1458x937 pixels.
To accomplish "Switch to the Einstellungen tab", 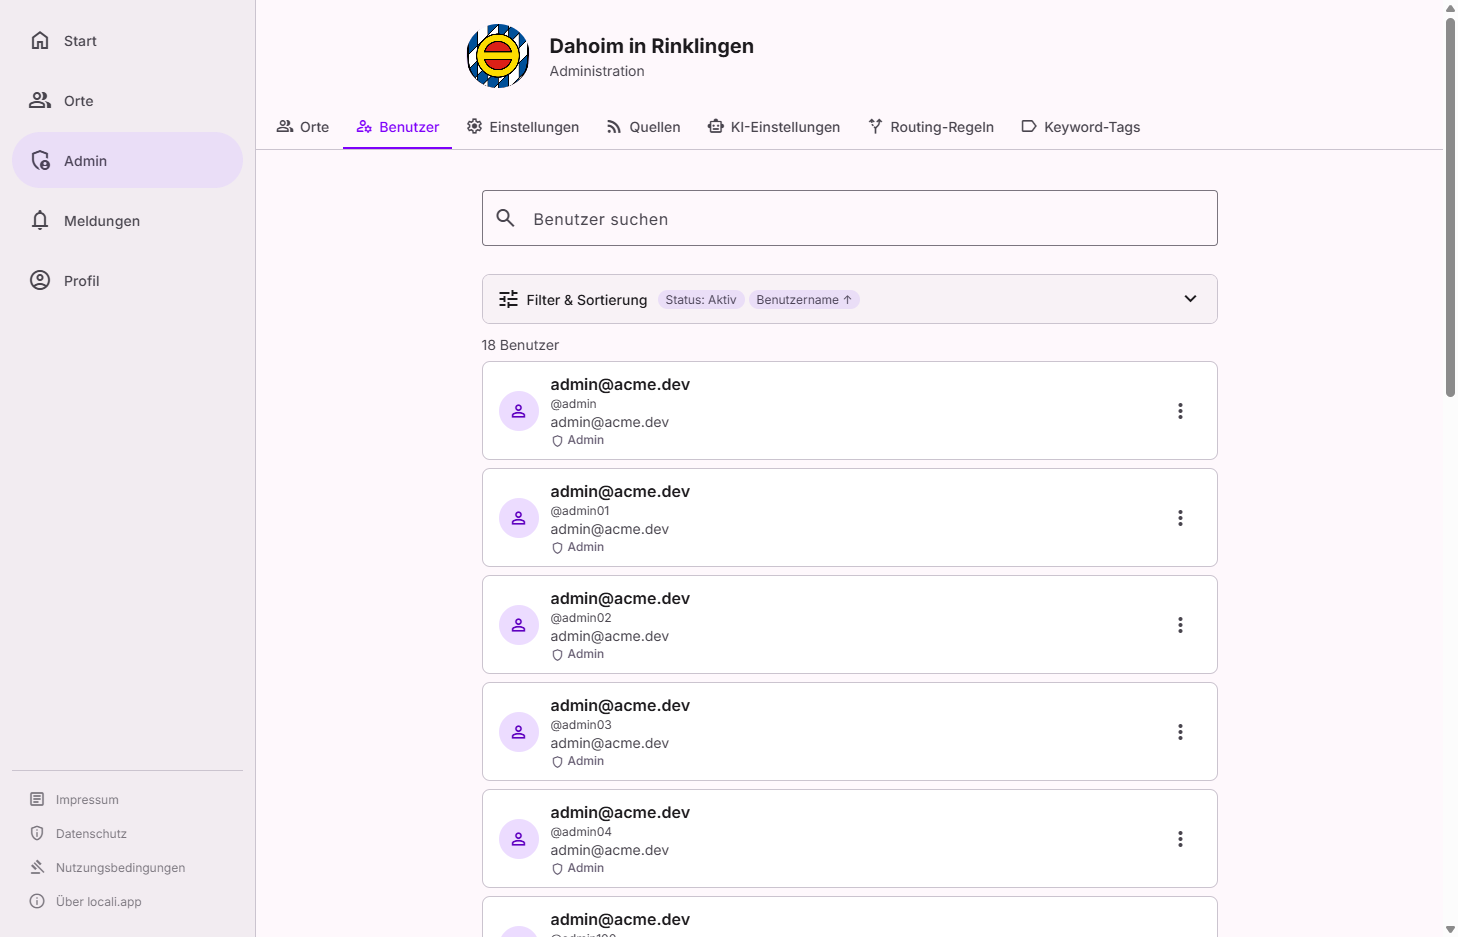I will [x=523, y=127].
